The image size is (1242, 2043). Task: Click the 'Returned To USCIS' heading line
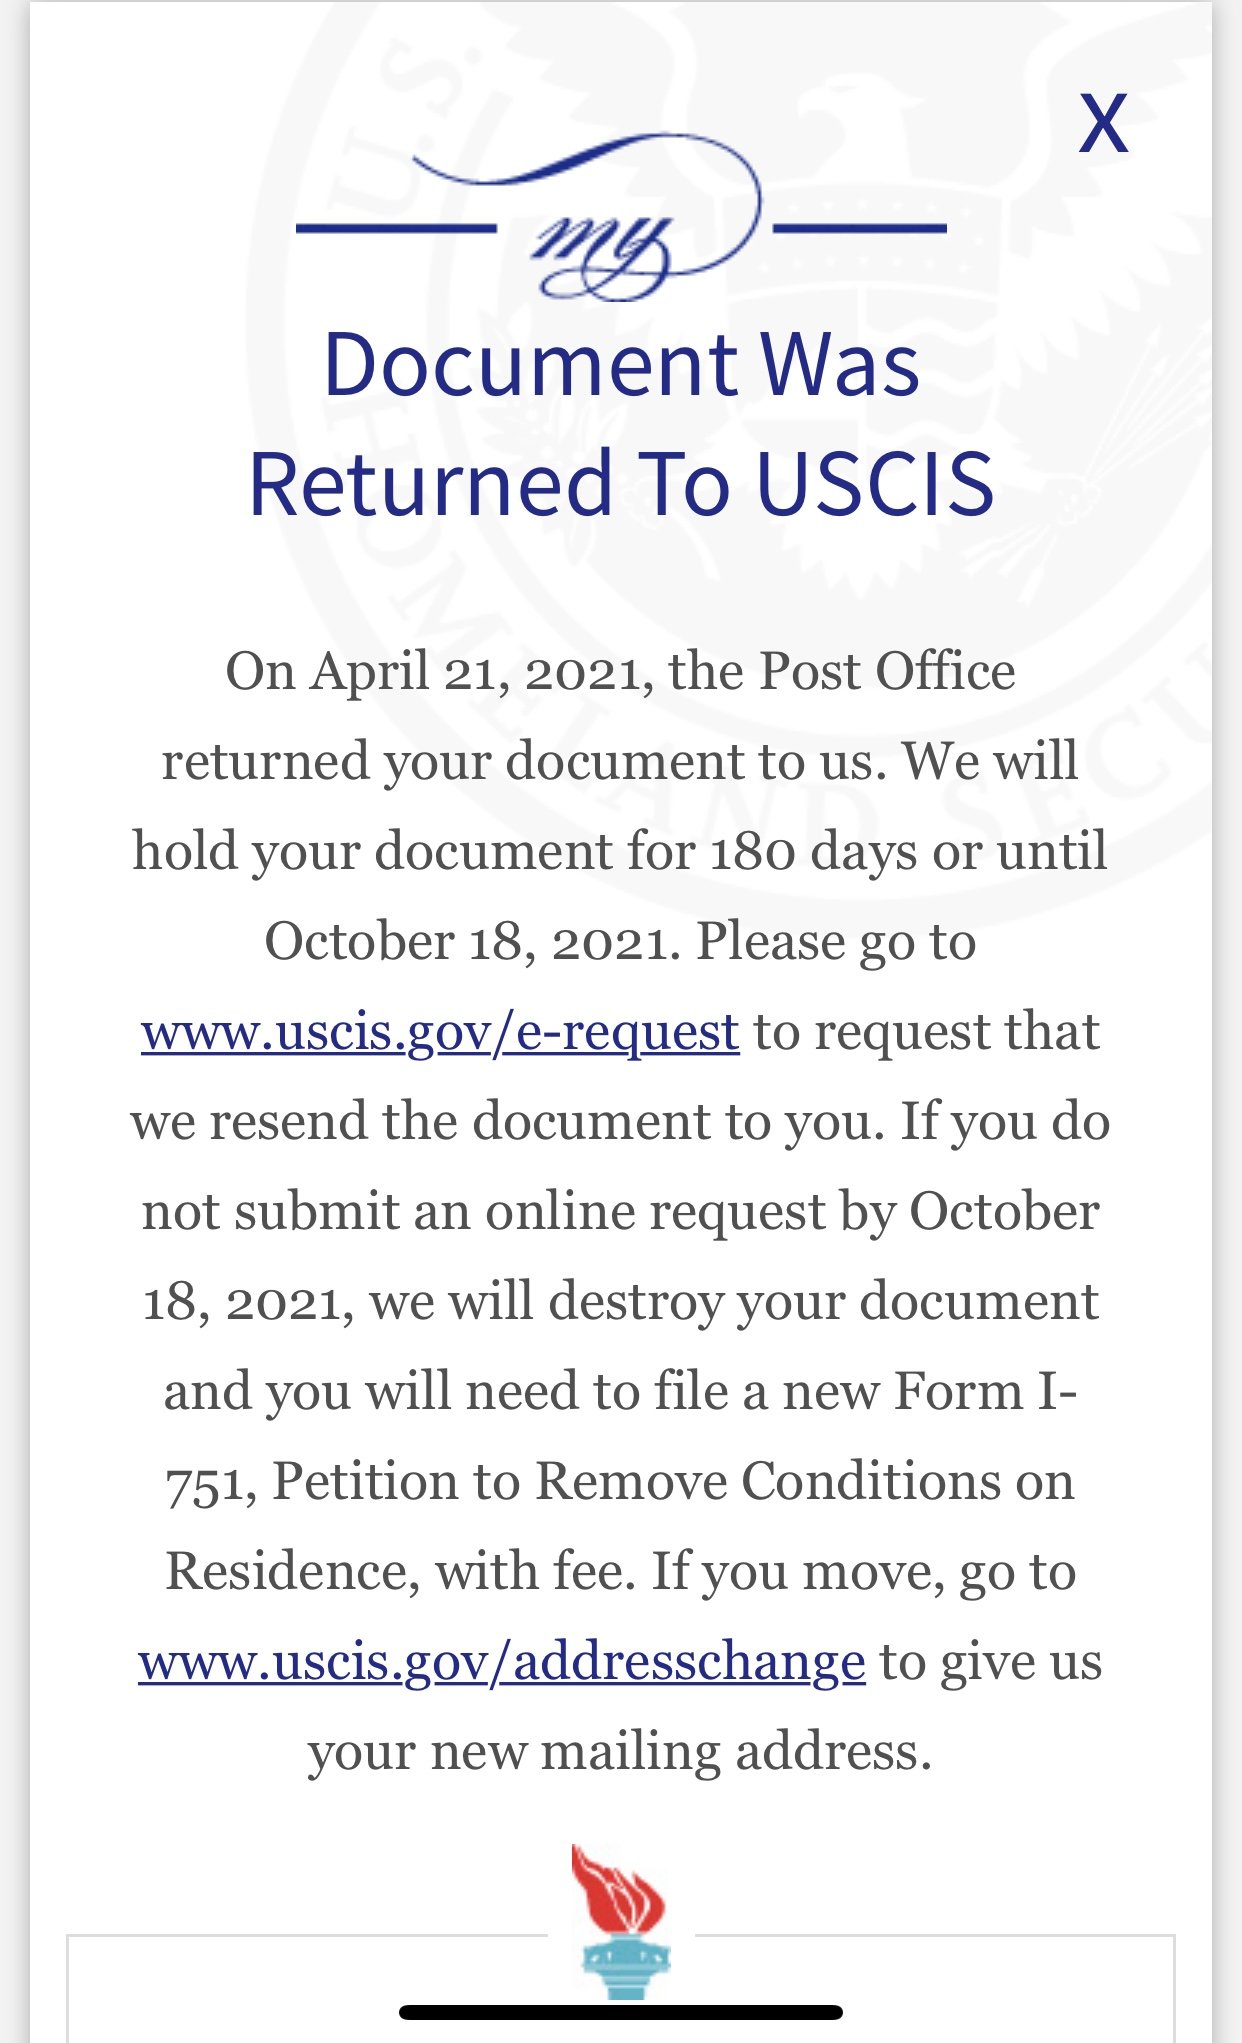point(621,484)
